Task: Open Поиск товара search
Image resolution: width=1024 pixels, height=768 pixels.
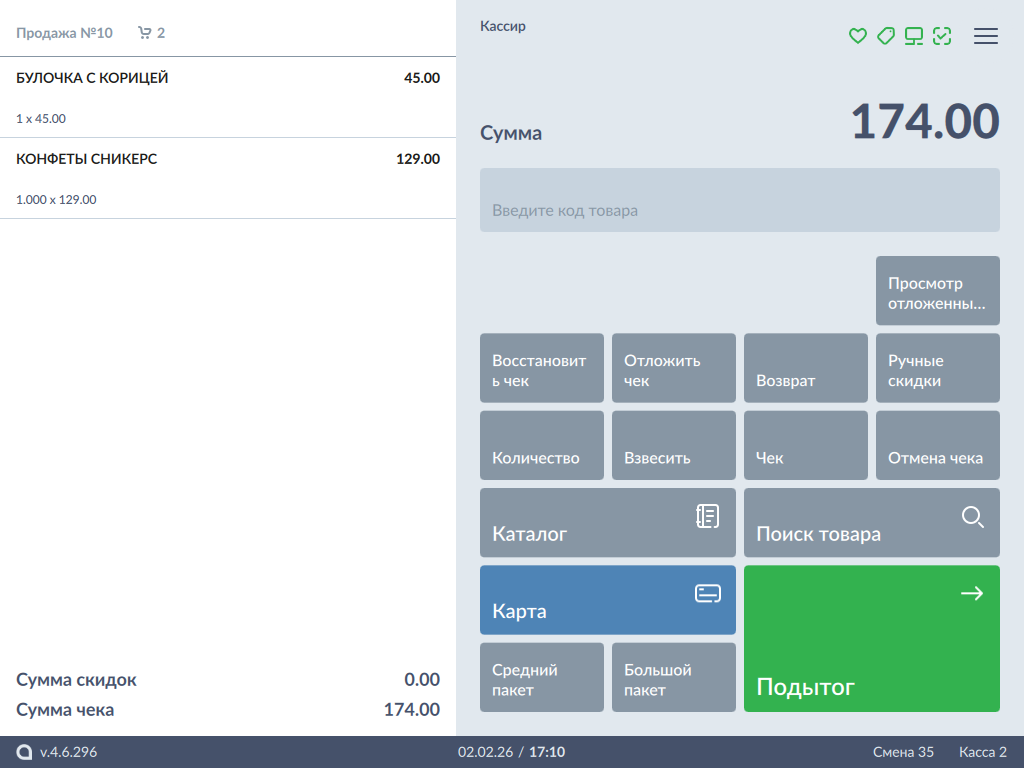Action: click(871, 522)
